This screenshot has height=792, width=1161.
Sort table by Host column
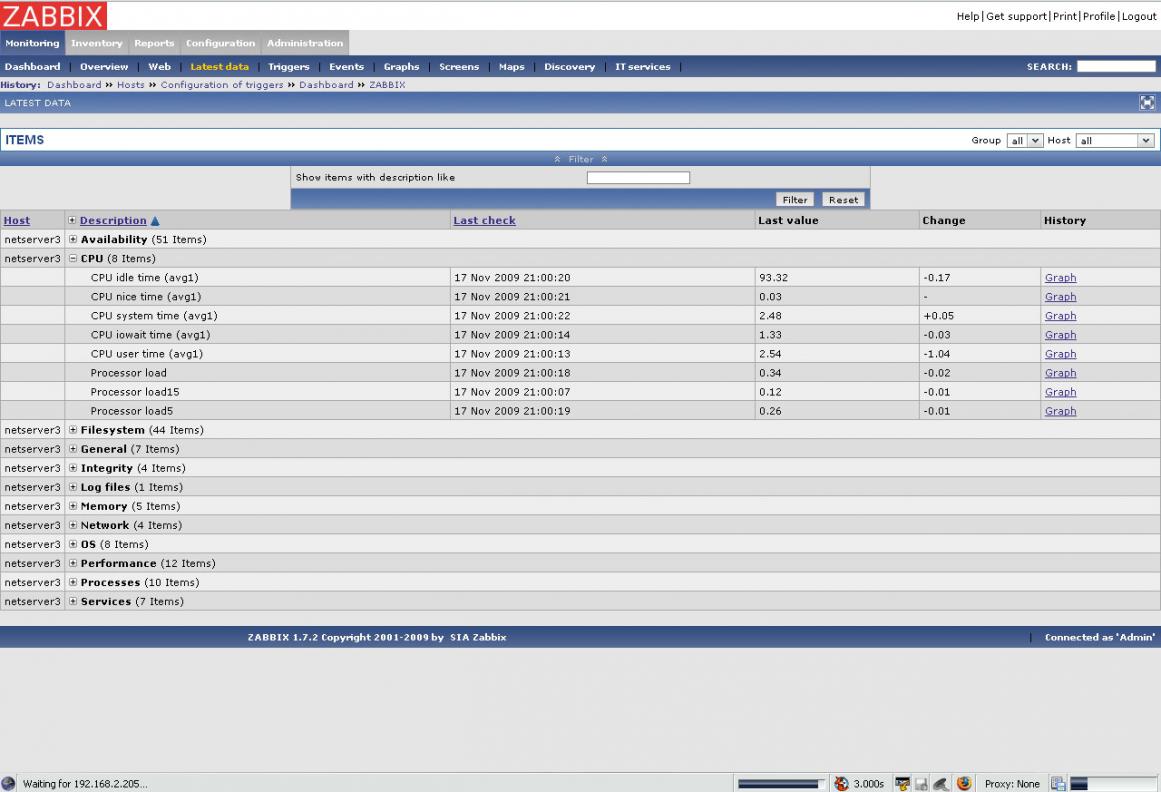17,221
